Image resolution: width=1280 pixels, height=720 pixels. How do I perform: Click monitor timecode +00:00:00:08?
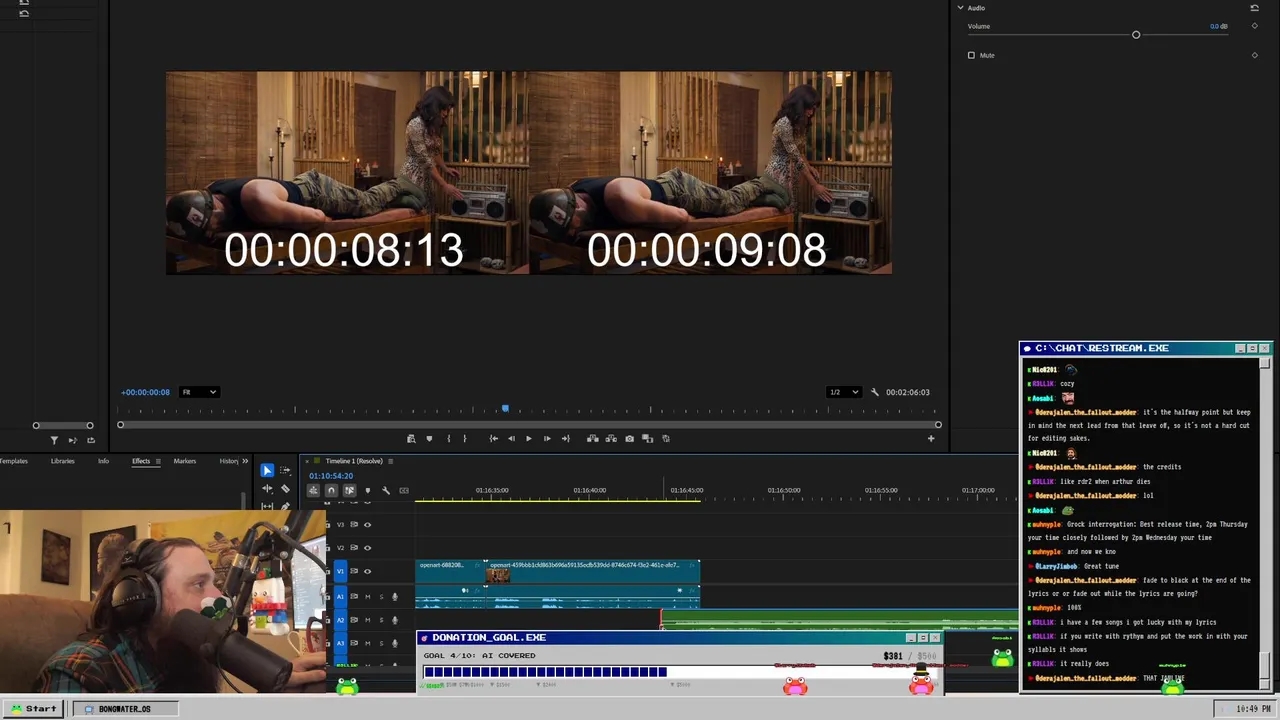145,392
